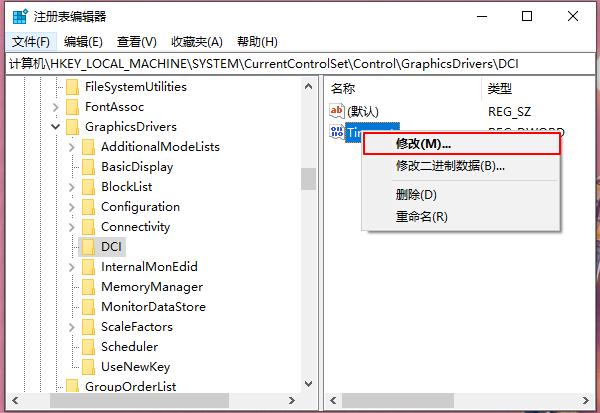Click the Scheduler folder icon
600x413 pixels.
click(88, 347)
